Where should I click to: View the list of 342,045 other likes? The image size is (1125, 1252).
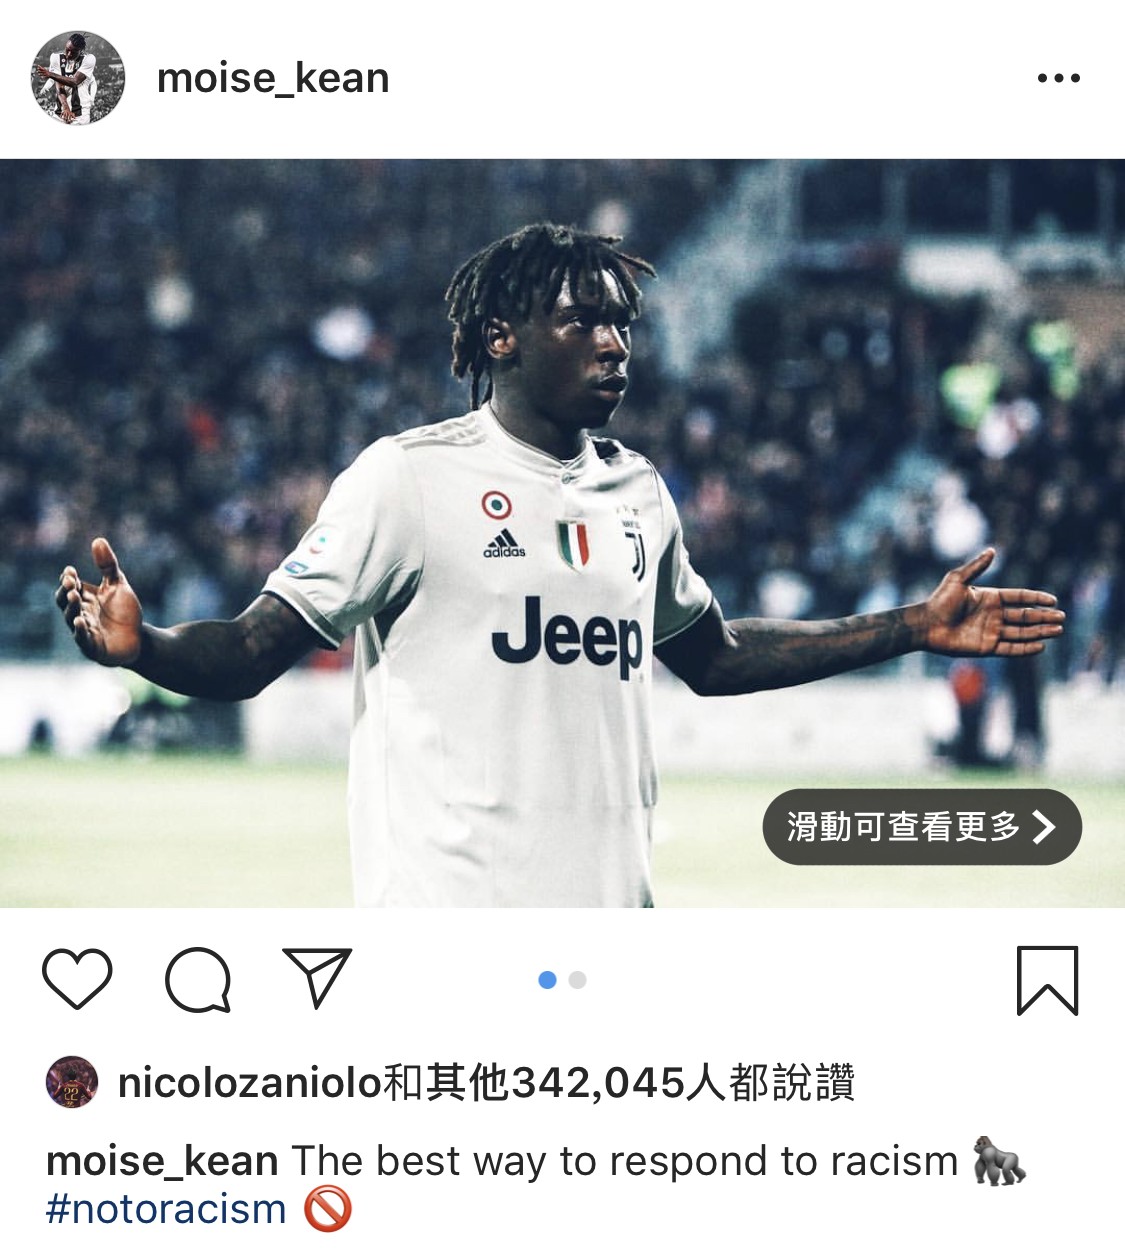(x=618, y=1083)
